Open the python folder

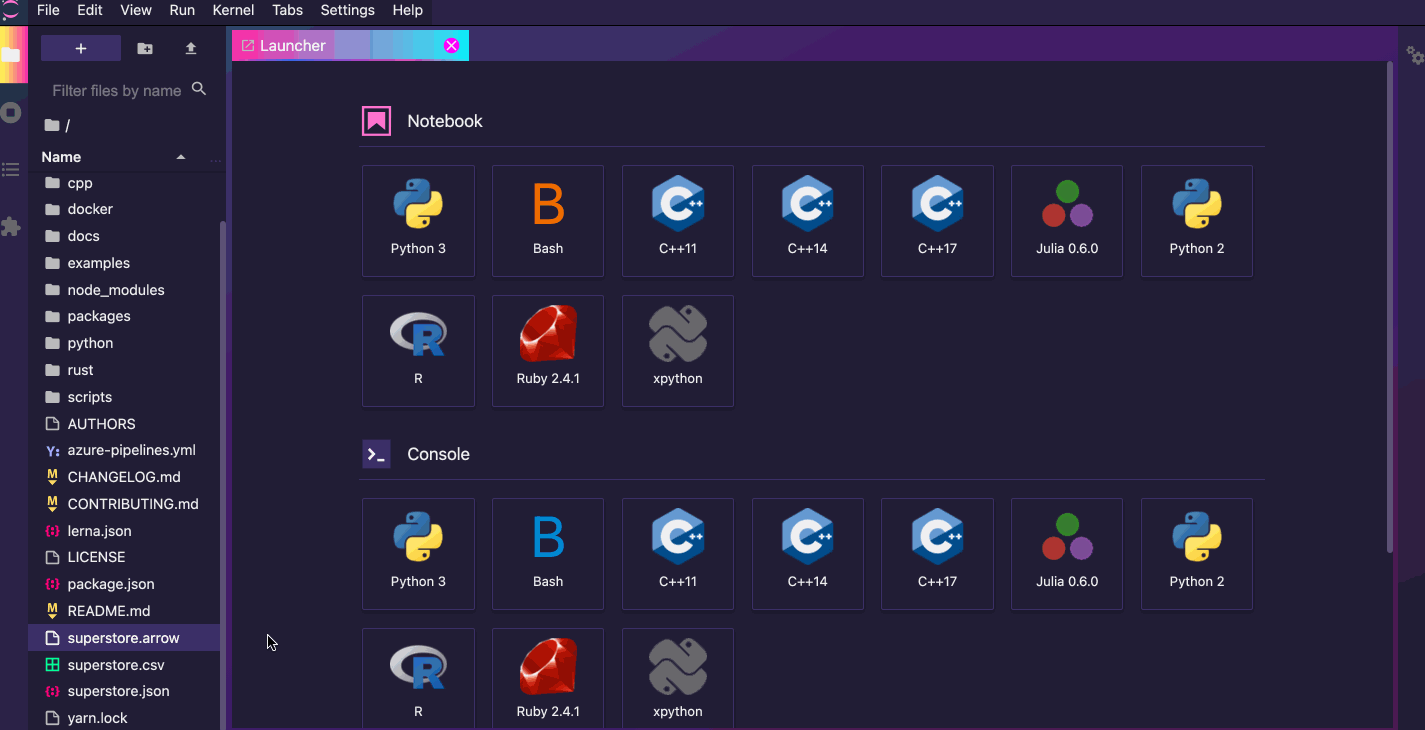coord(124,343)
